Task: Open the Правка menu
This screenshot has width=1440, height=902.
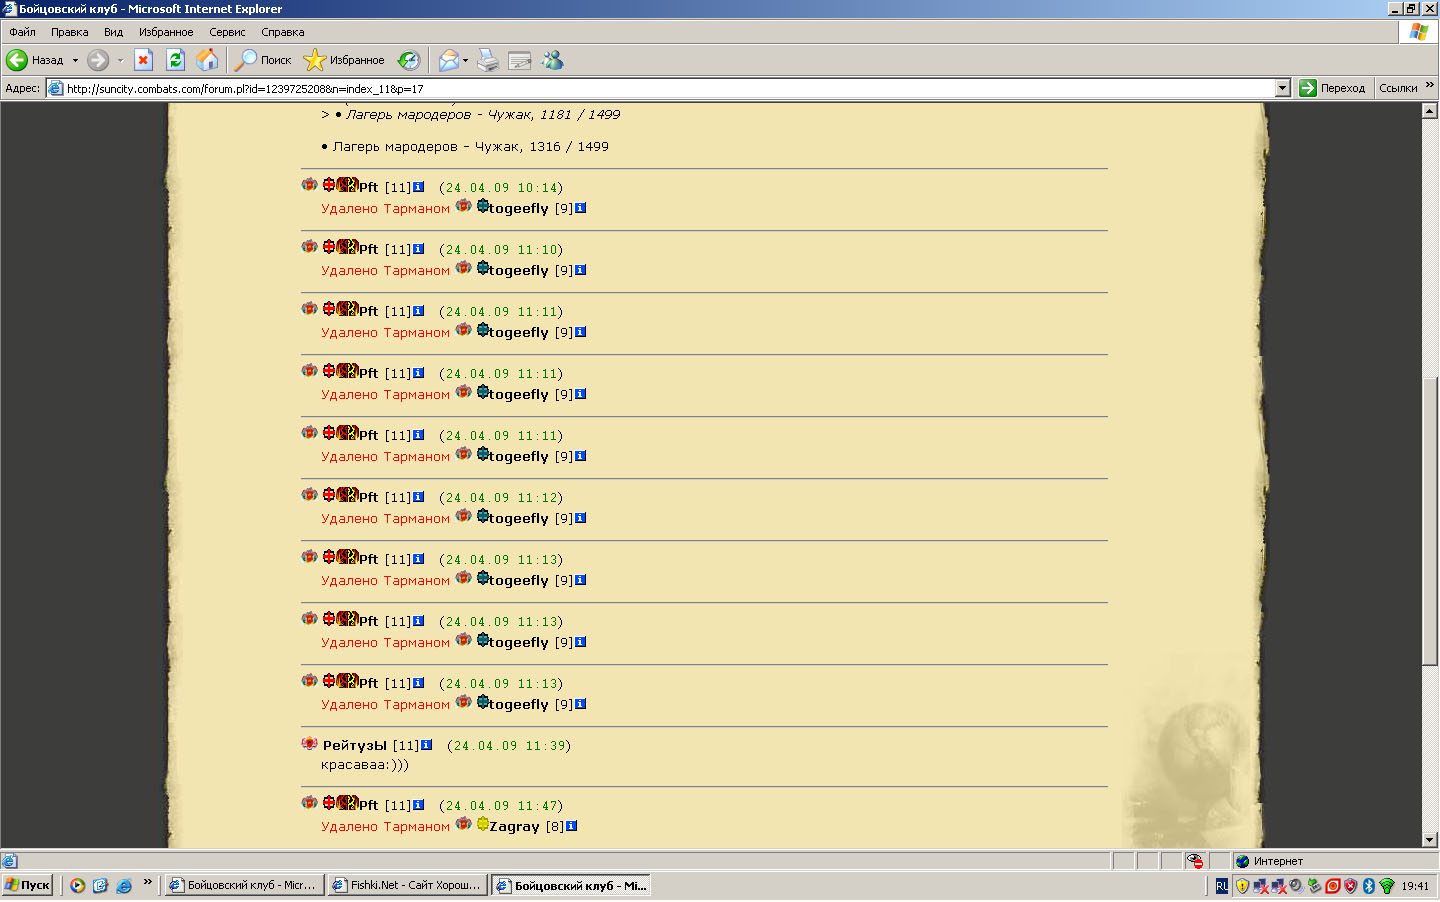Action: [69, 32]
